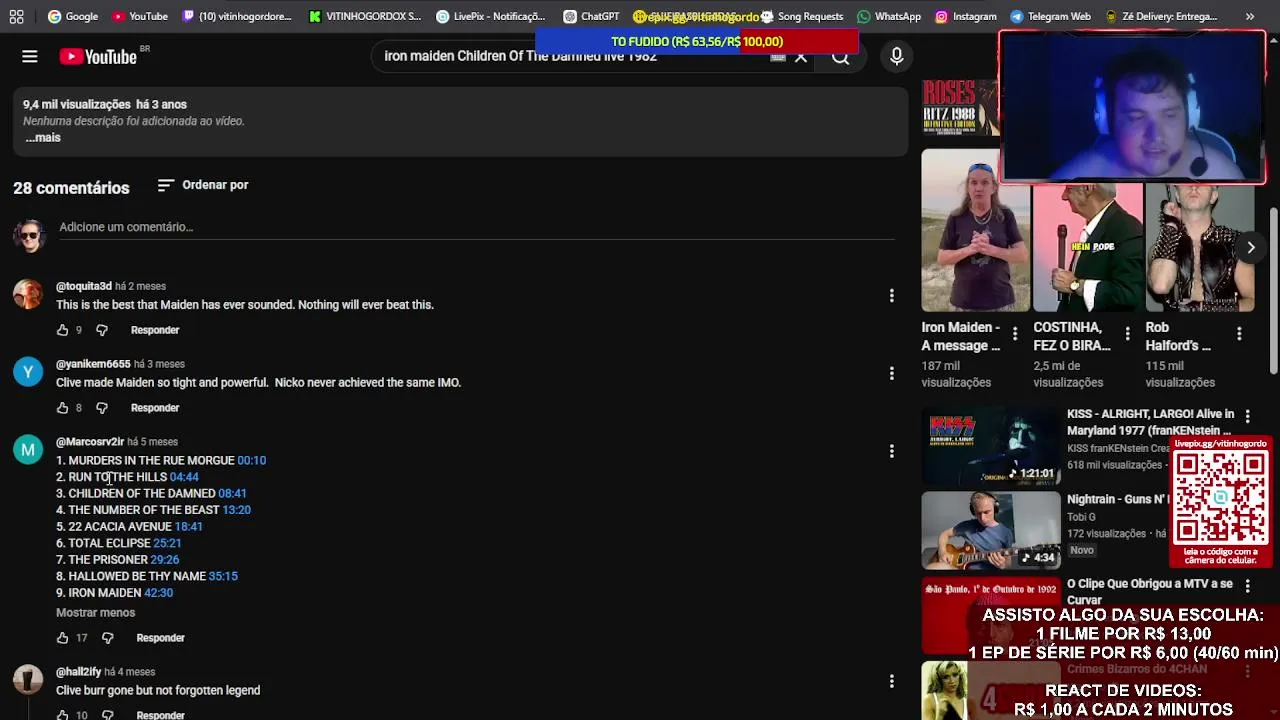1280x720 pixels.
Task: Show more bookmarks with double chevron
Action: pyautogui.click(x=1250, y=16)
